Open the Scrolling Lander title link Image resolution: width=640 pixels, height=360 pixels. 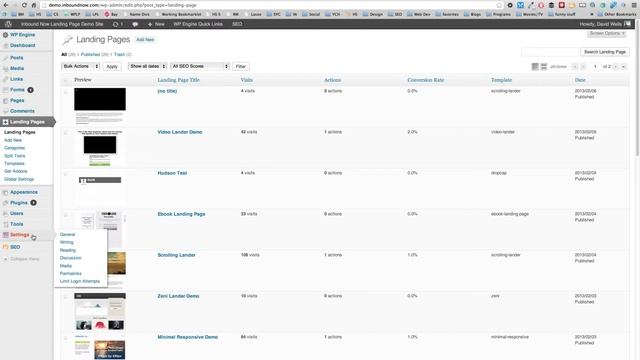tap(176, 255)
